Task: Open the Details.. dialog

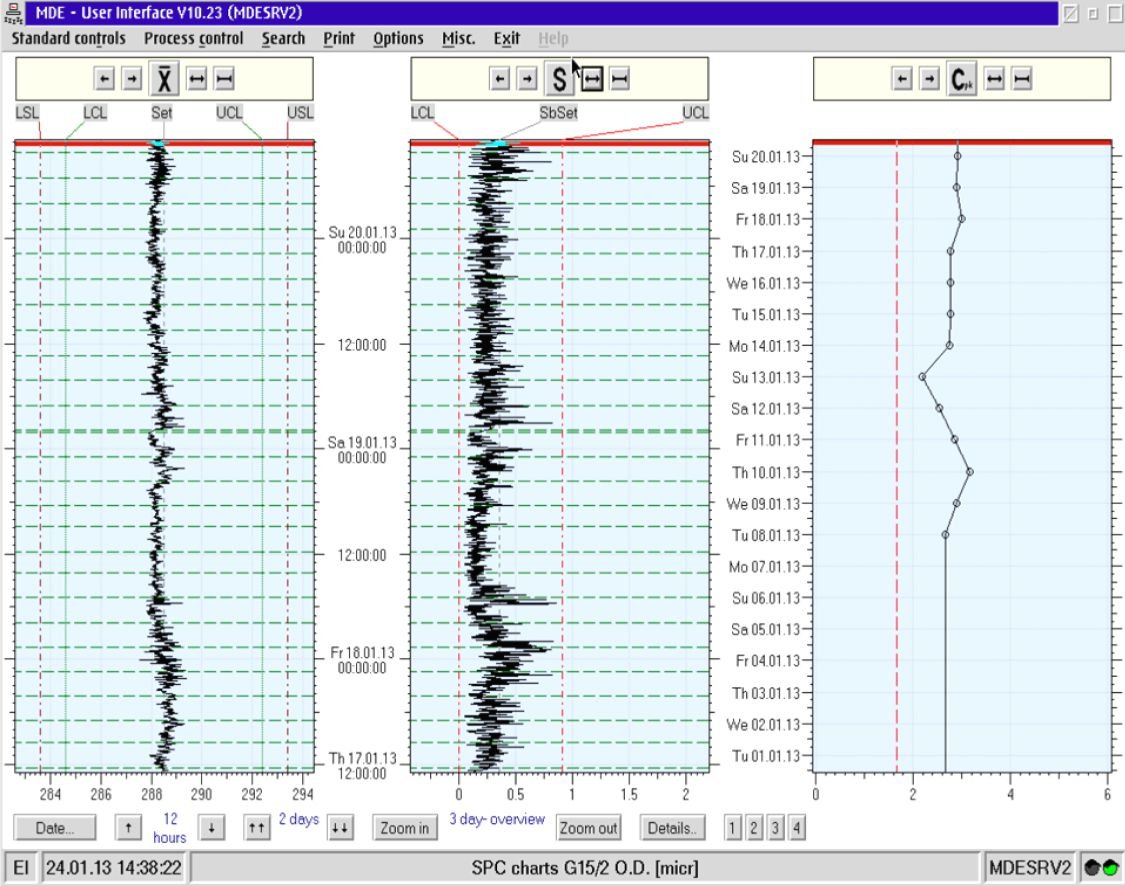Action: pyautogui.click(x=672, y=827)
